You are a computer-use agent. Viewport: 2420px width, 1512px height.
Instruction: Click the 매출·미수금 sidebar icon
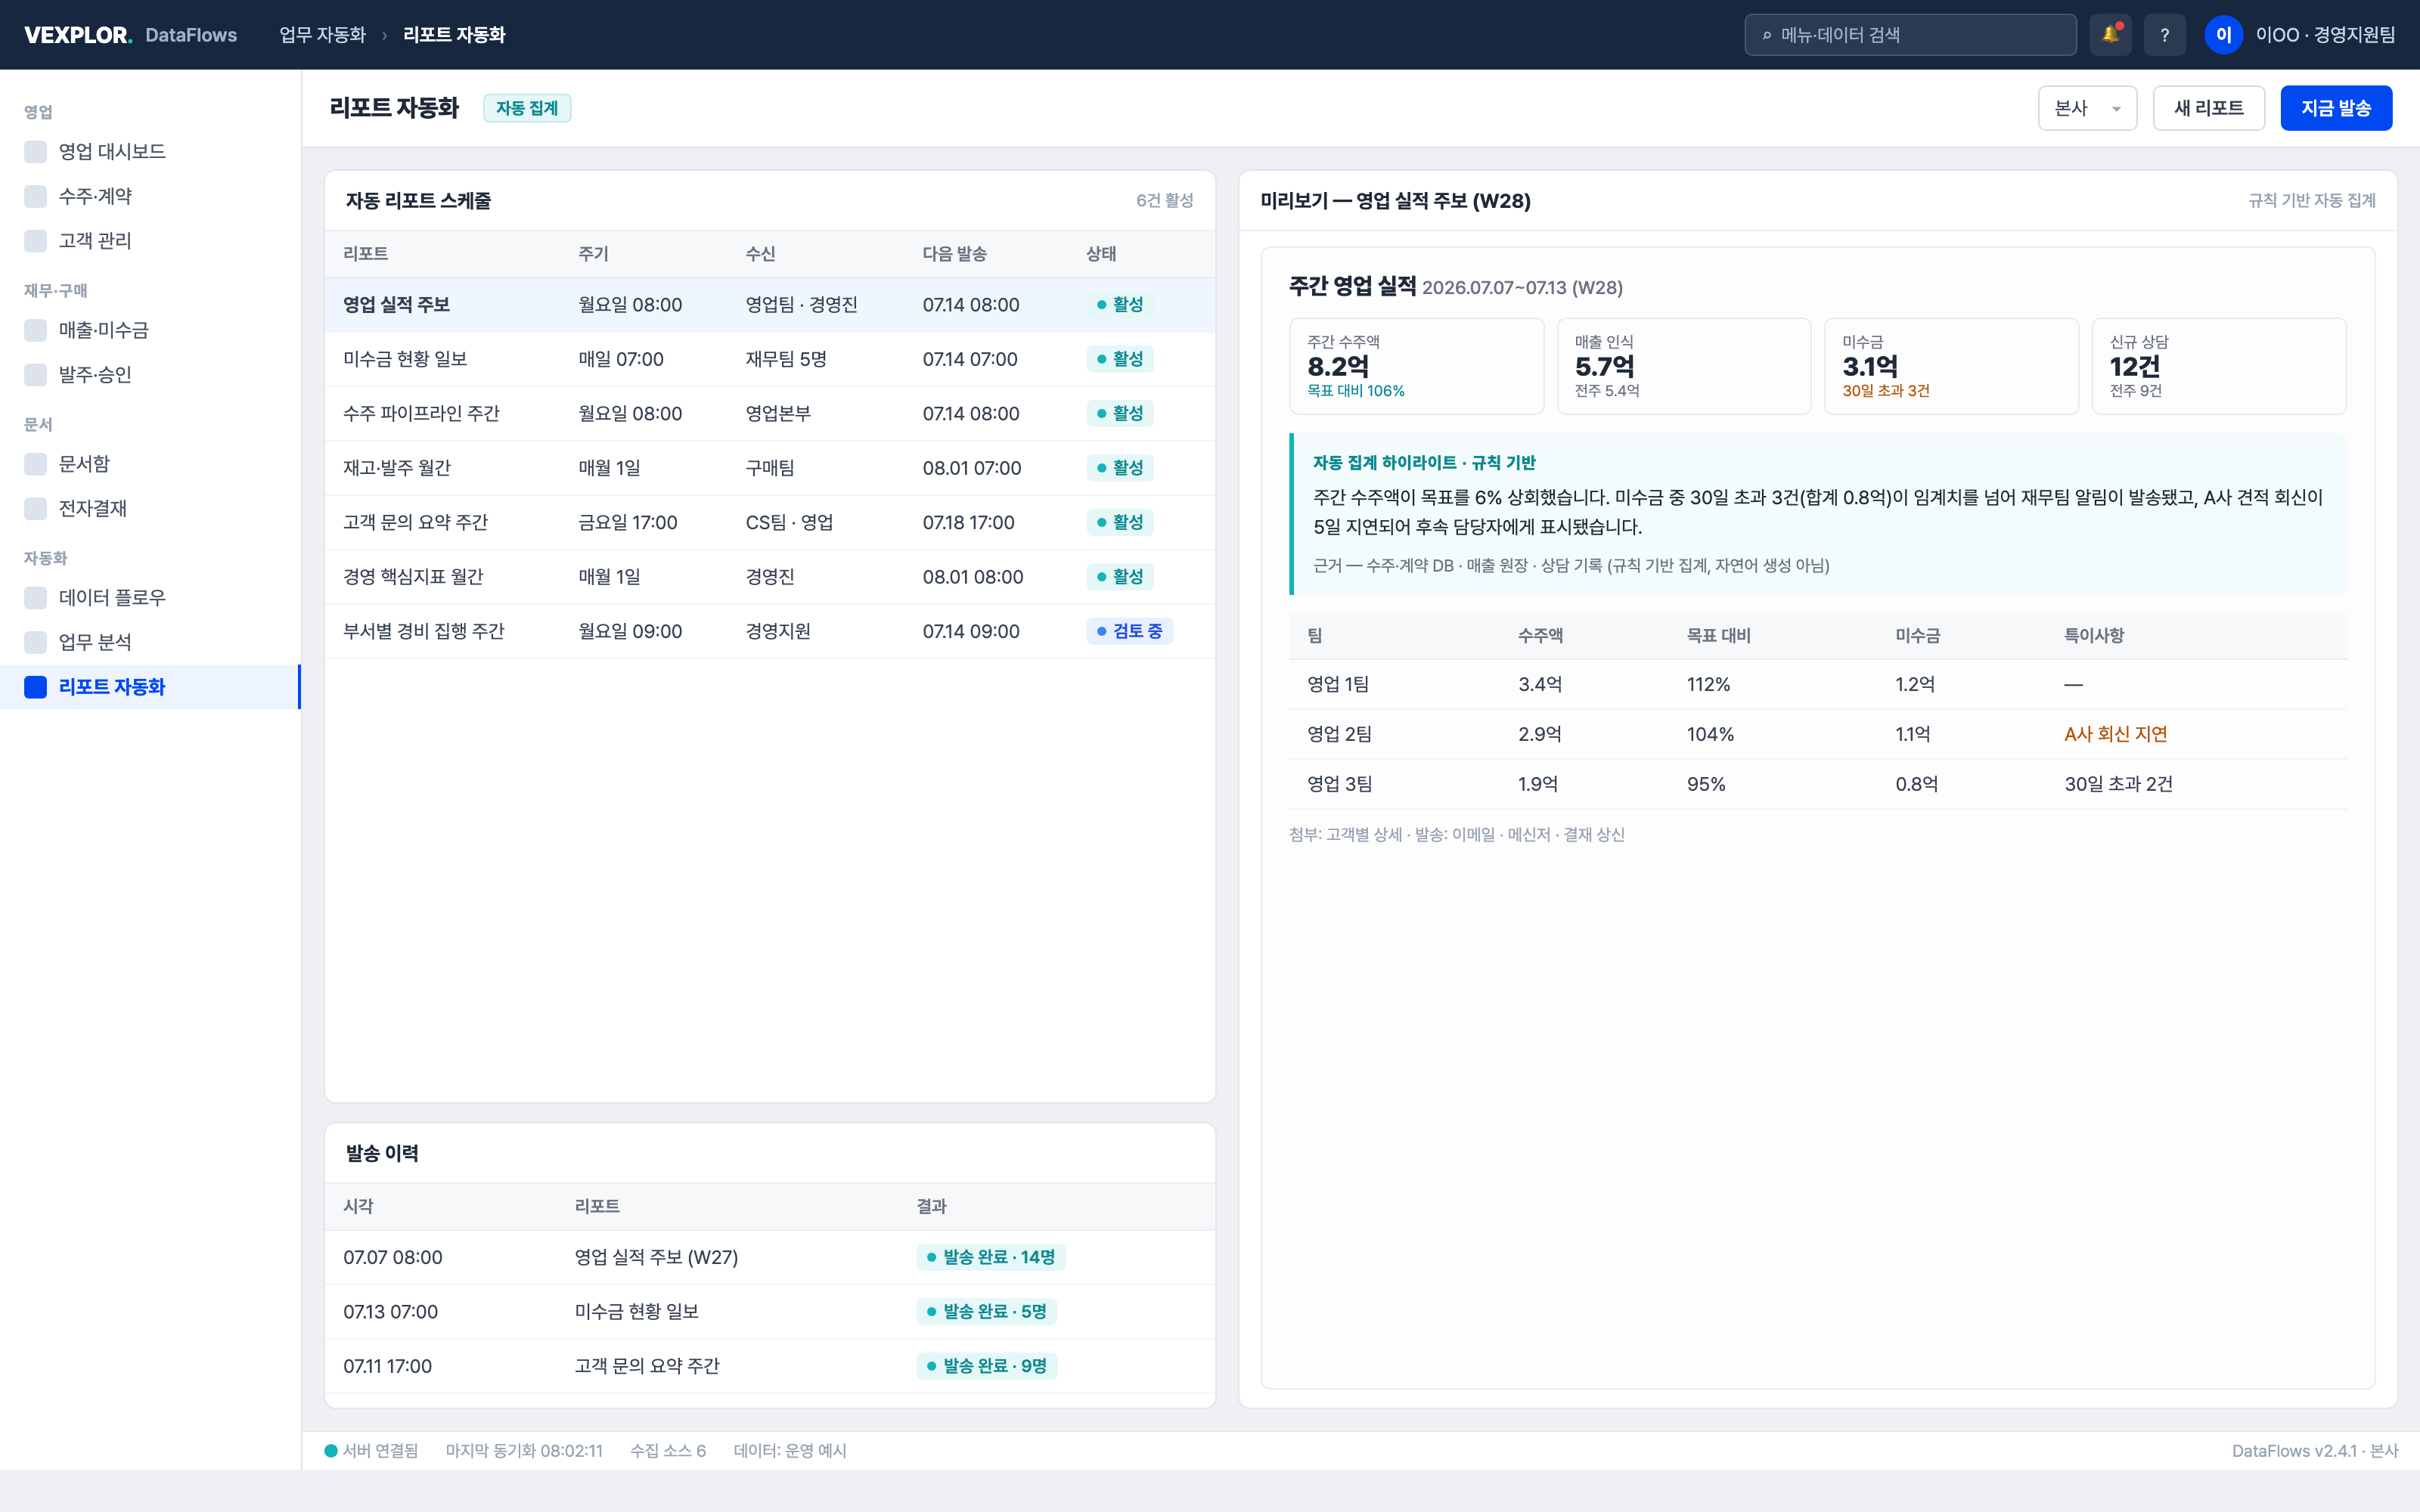tap(35, 330)
